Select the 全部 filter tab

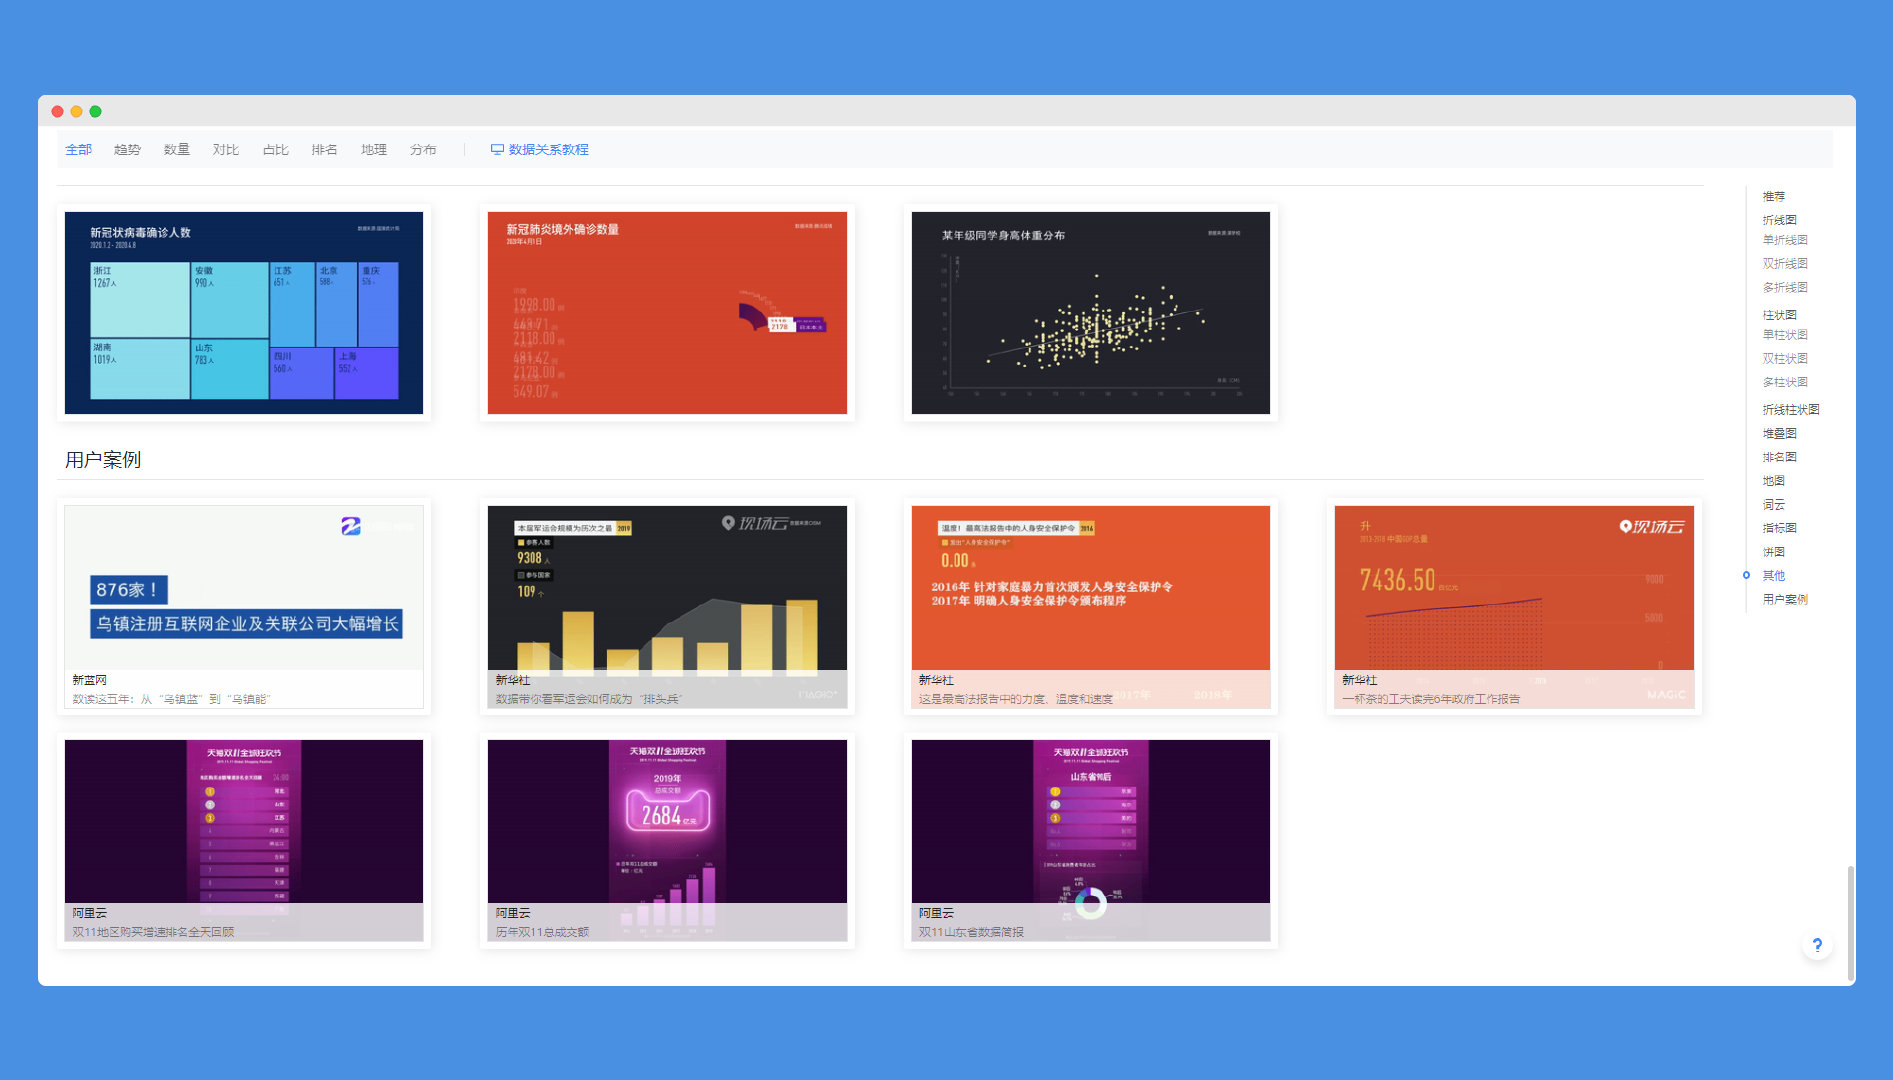(x=78, y=150)
